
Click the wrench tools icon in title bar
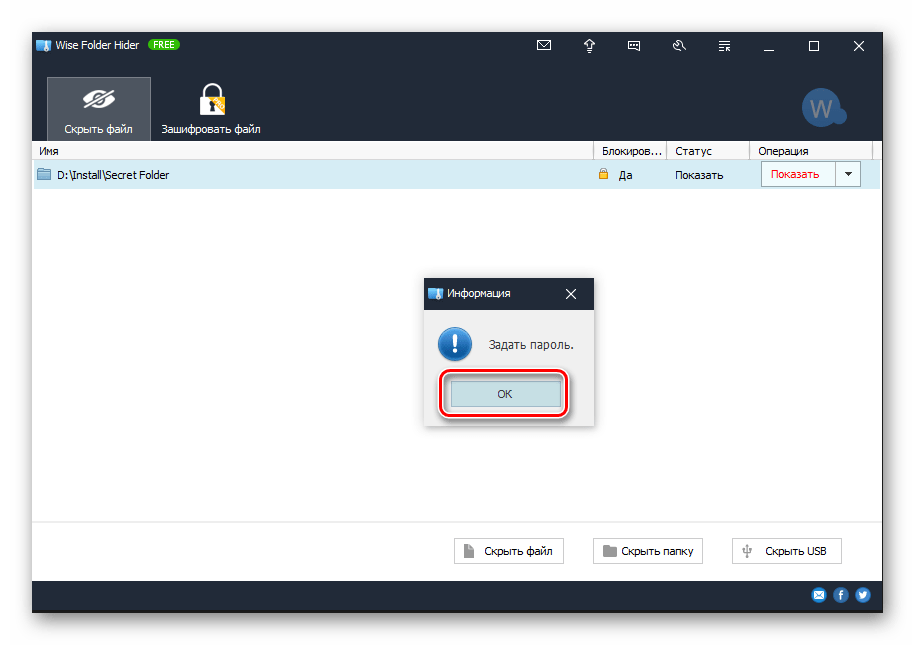[x=679, y=46]
